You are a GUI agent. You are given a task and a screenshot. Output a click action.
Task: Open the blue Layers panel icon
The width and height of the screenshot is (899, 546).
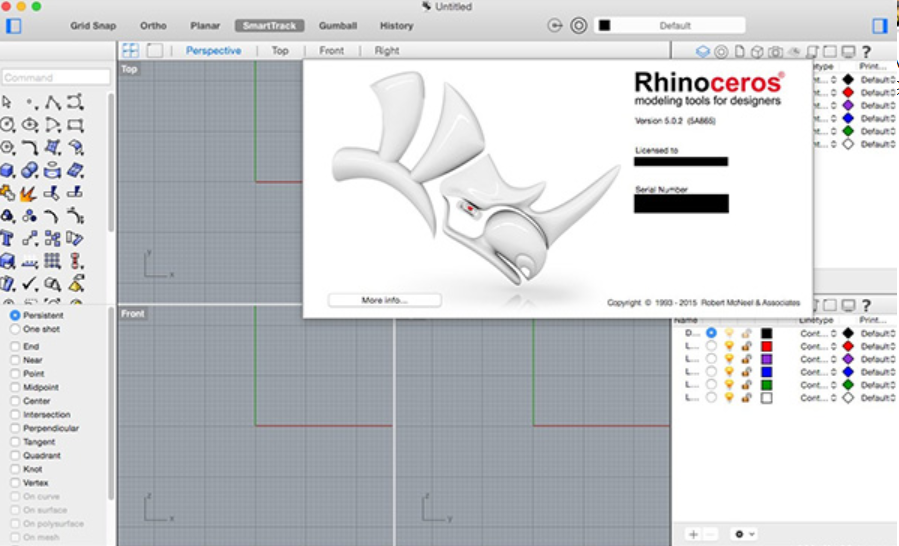703,52
